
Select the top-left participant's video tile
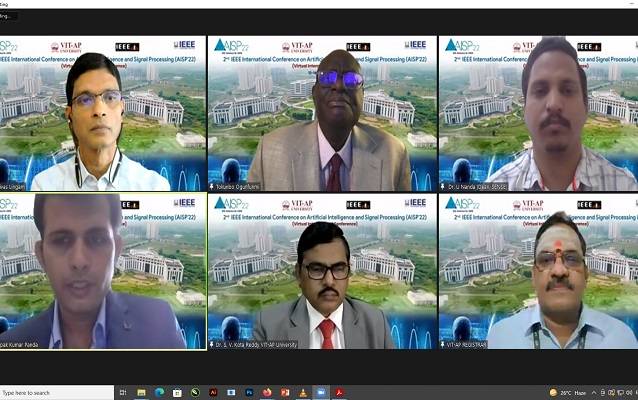pyautogui.click(x=103, y=113)
